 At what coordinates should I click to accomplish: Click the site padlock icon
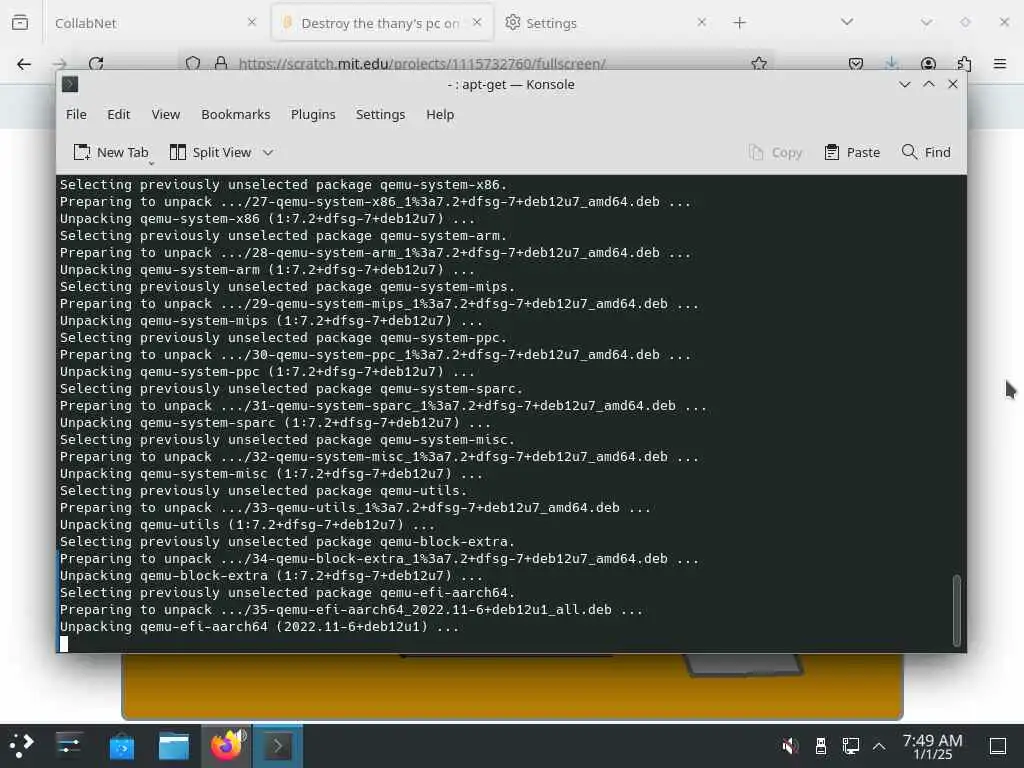coord(221,63)
